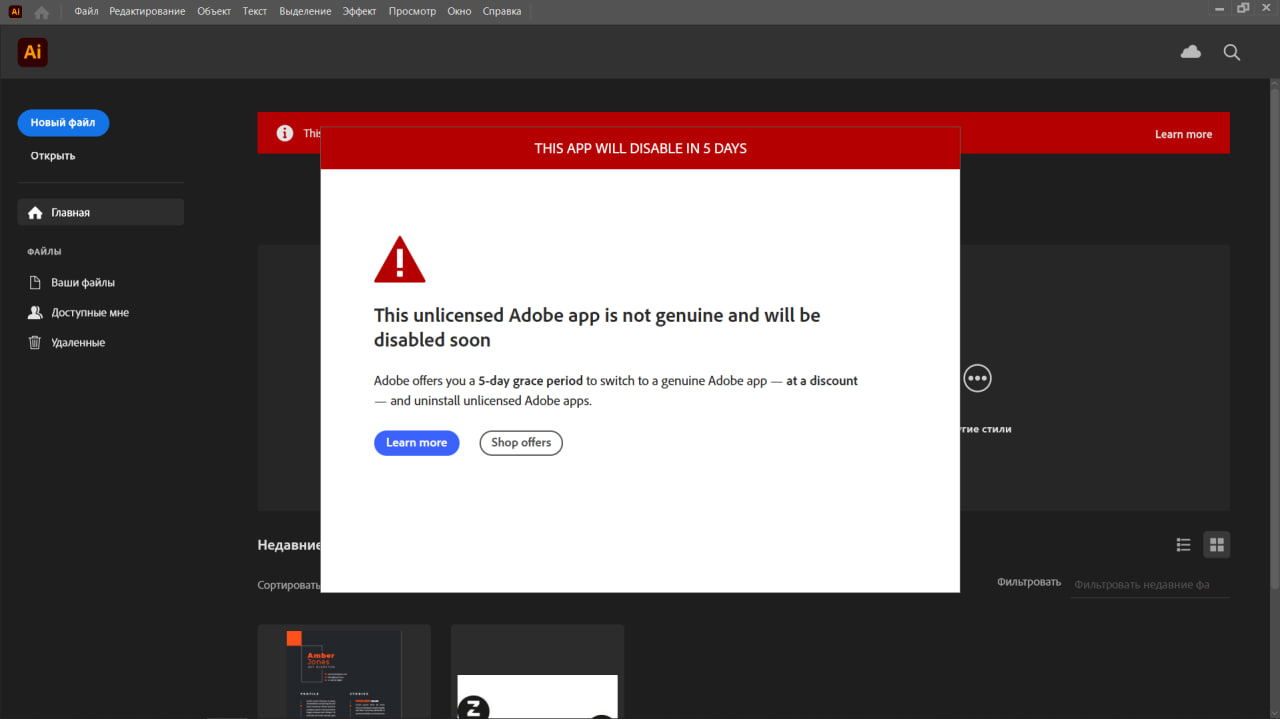Image resolution: width=1280 pixels, height=719 pixels.
Task: Click the Новый файл button
Action: (63, 123)
